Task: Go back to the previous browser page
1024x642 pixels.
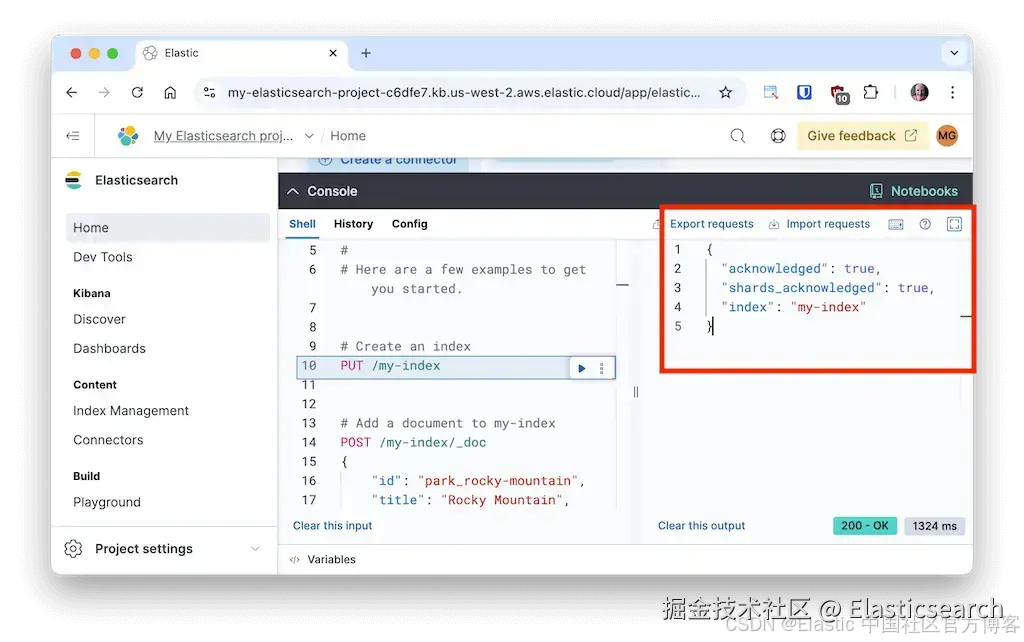Action: [x=72, y=93]
